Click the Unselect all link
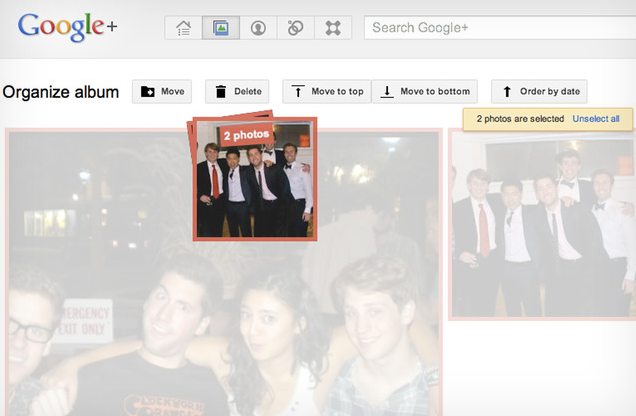The width and height of the screenshot is (636, 416). pyautogui.click(x=595, y=119)
